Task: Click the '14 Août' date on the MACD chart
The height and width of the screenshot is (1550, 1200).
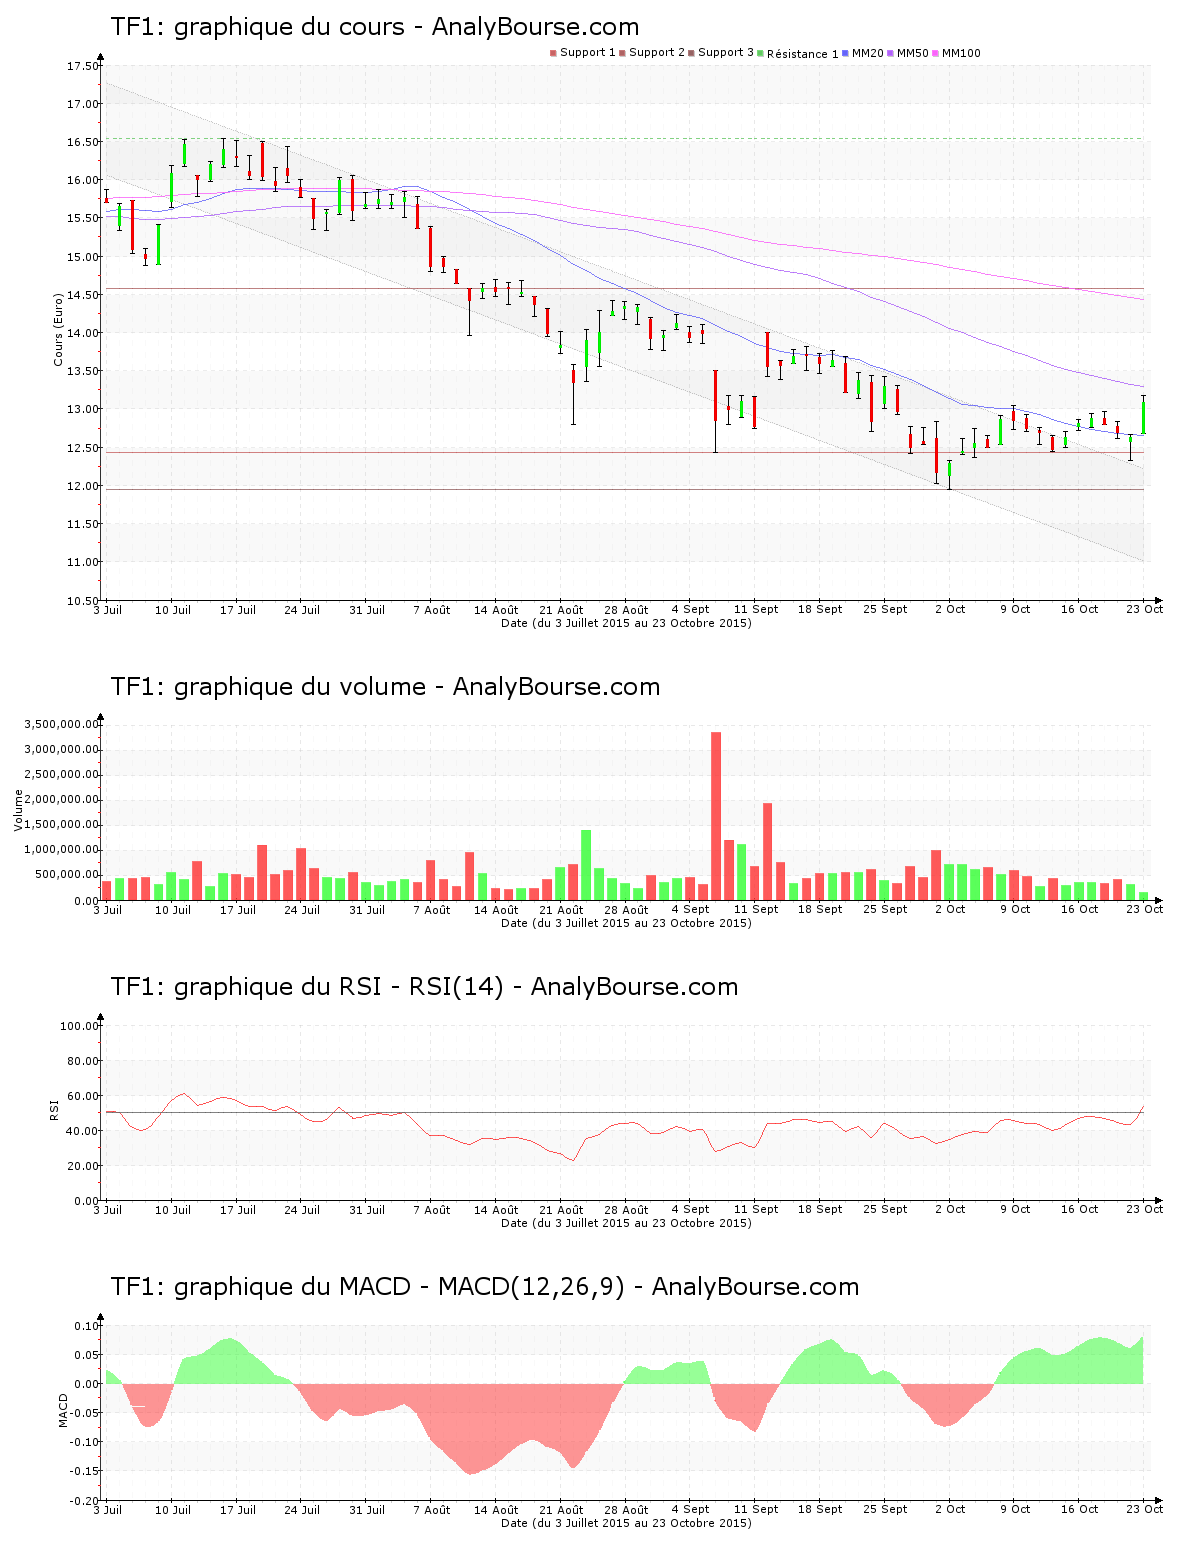Action: (496, 1510)
